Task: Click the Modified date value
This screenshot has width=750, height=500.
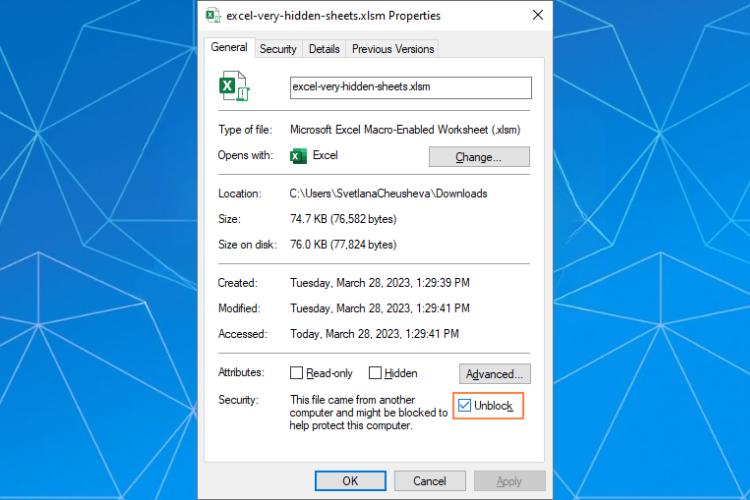Action: coord(380,308)
